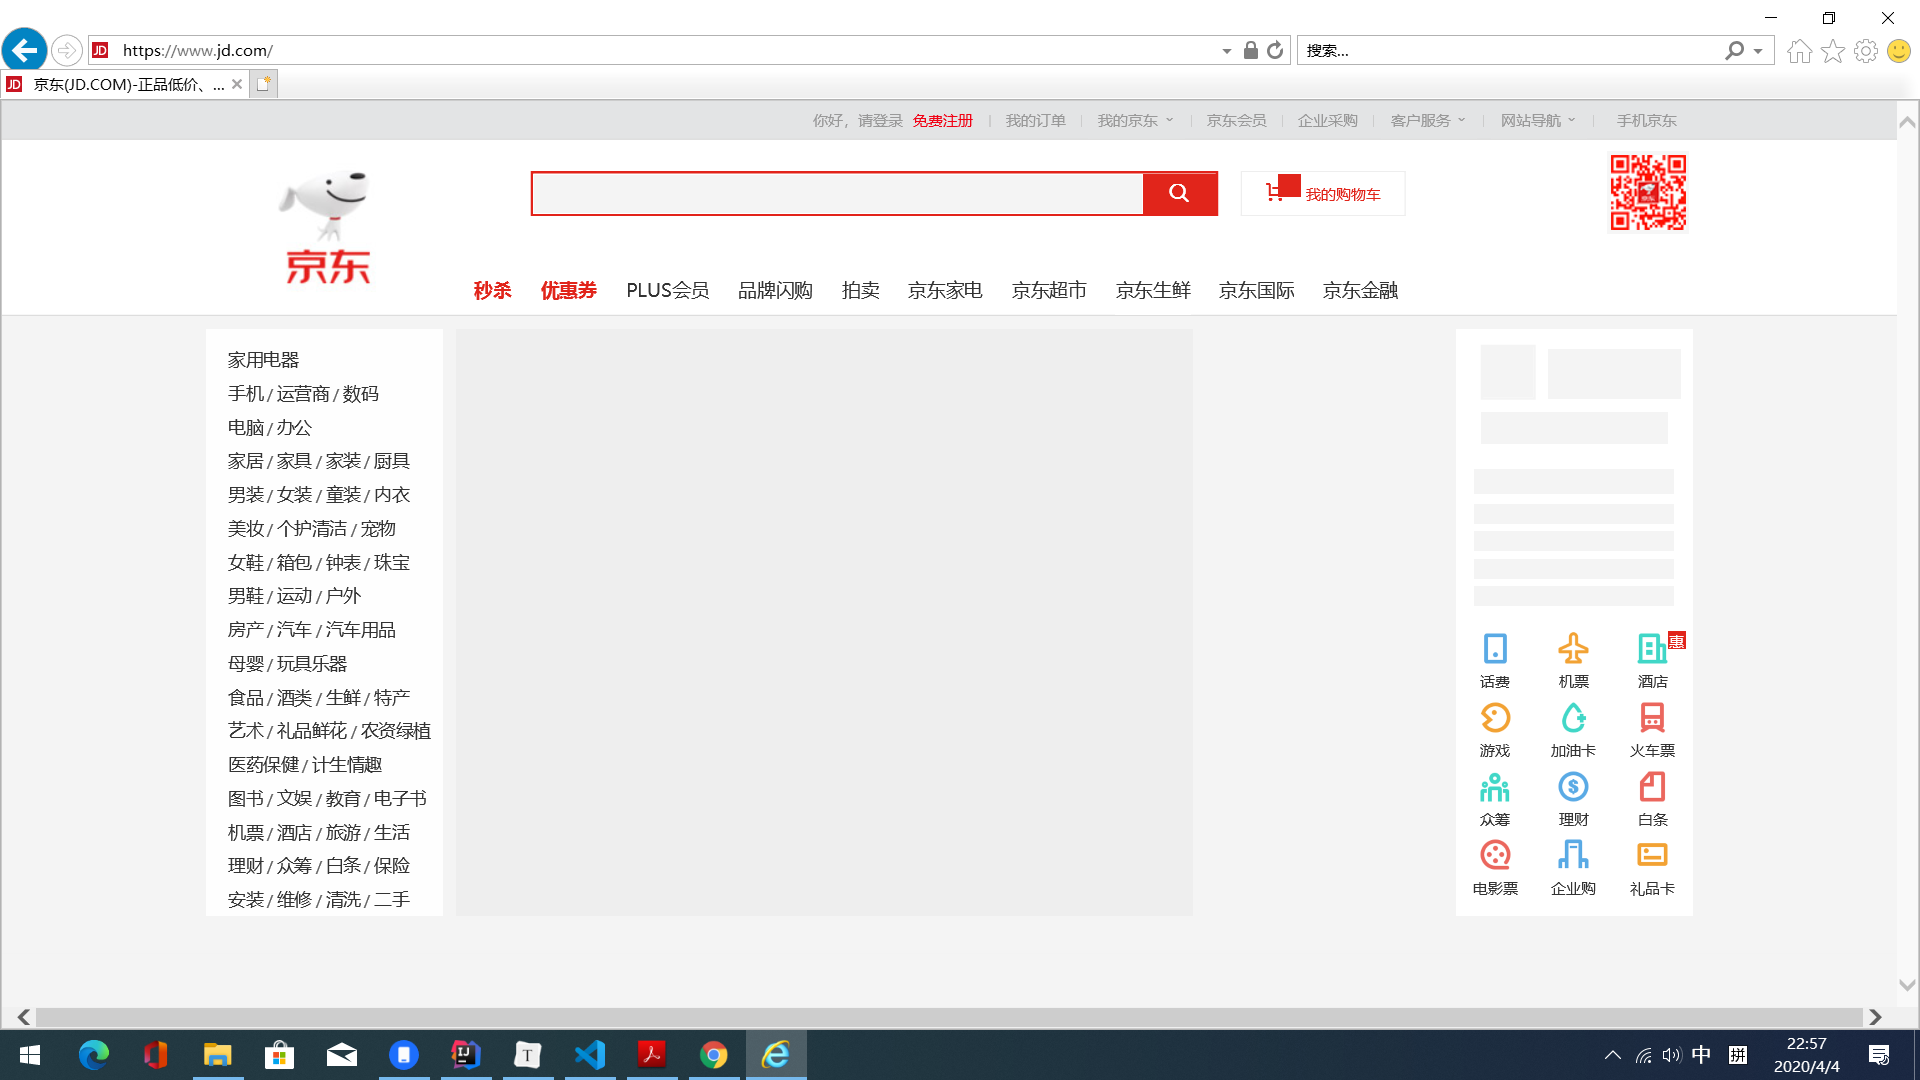1920x1080 pixels.
Task: Click the 免费注册 register link
Action: [942, 121]
